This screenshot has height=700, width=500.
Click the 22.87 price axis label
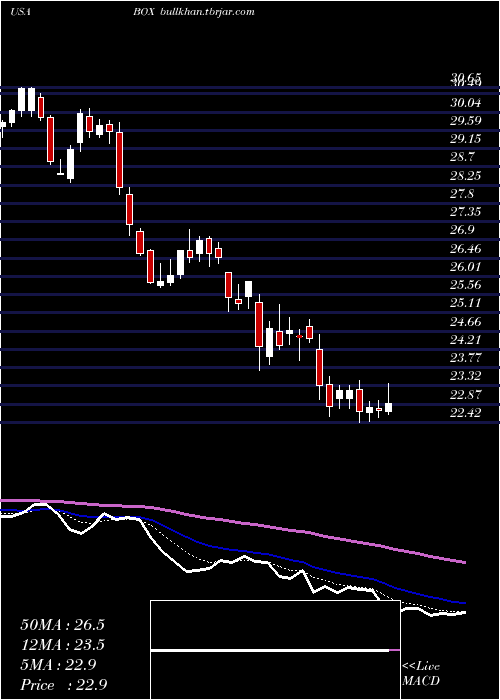pyautogui.click(x=466, y=395)
